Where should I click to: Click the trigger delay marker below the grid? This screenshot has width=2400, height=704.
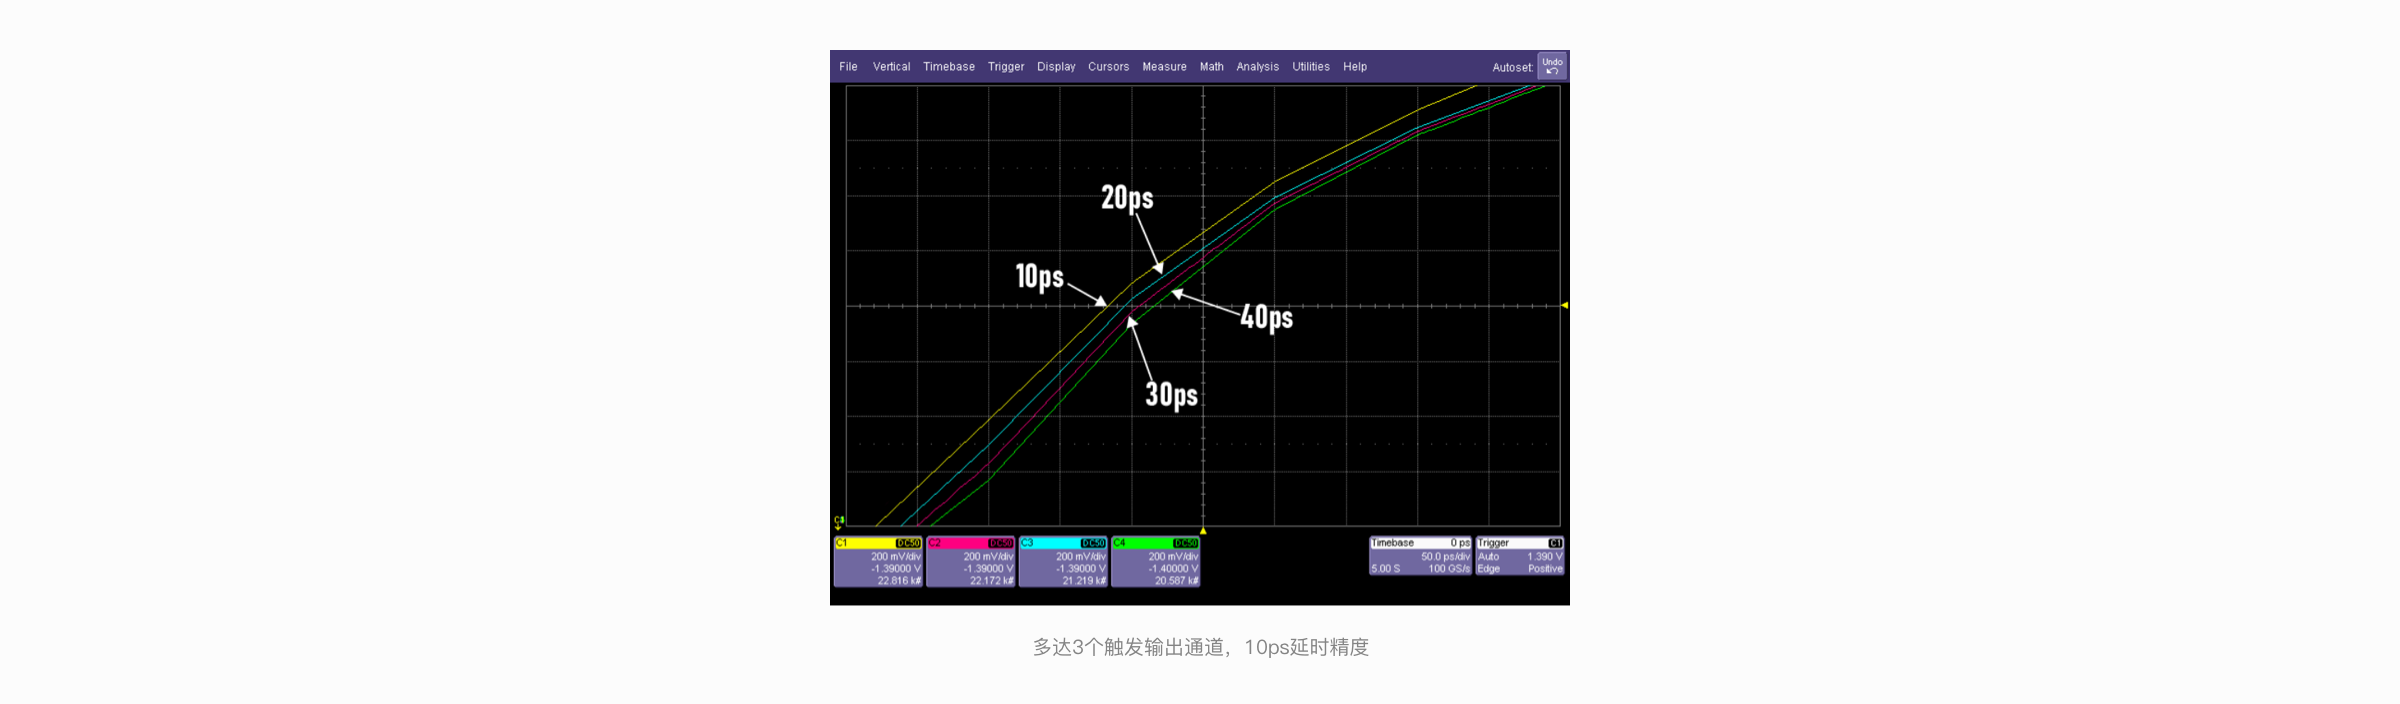[1203, 531]
